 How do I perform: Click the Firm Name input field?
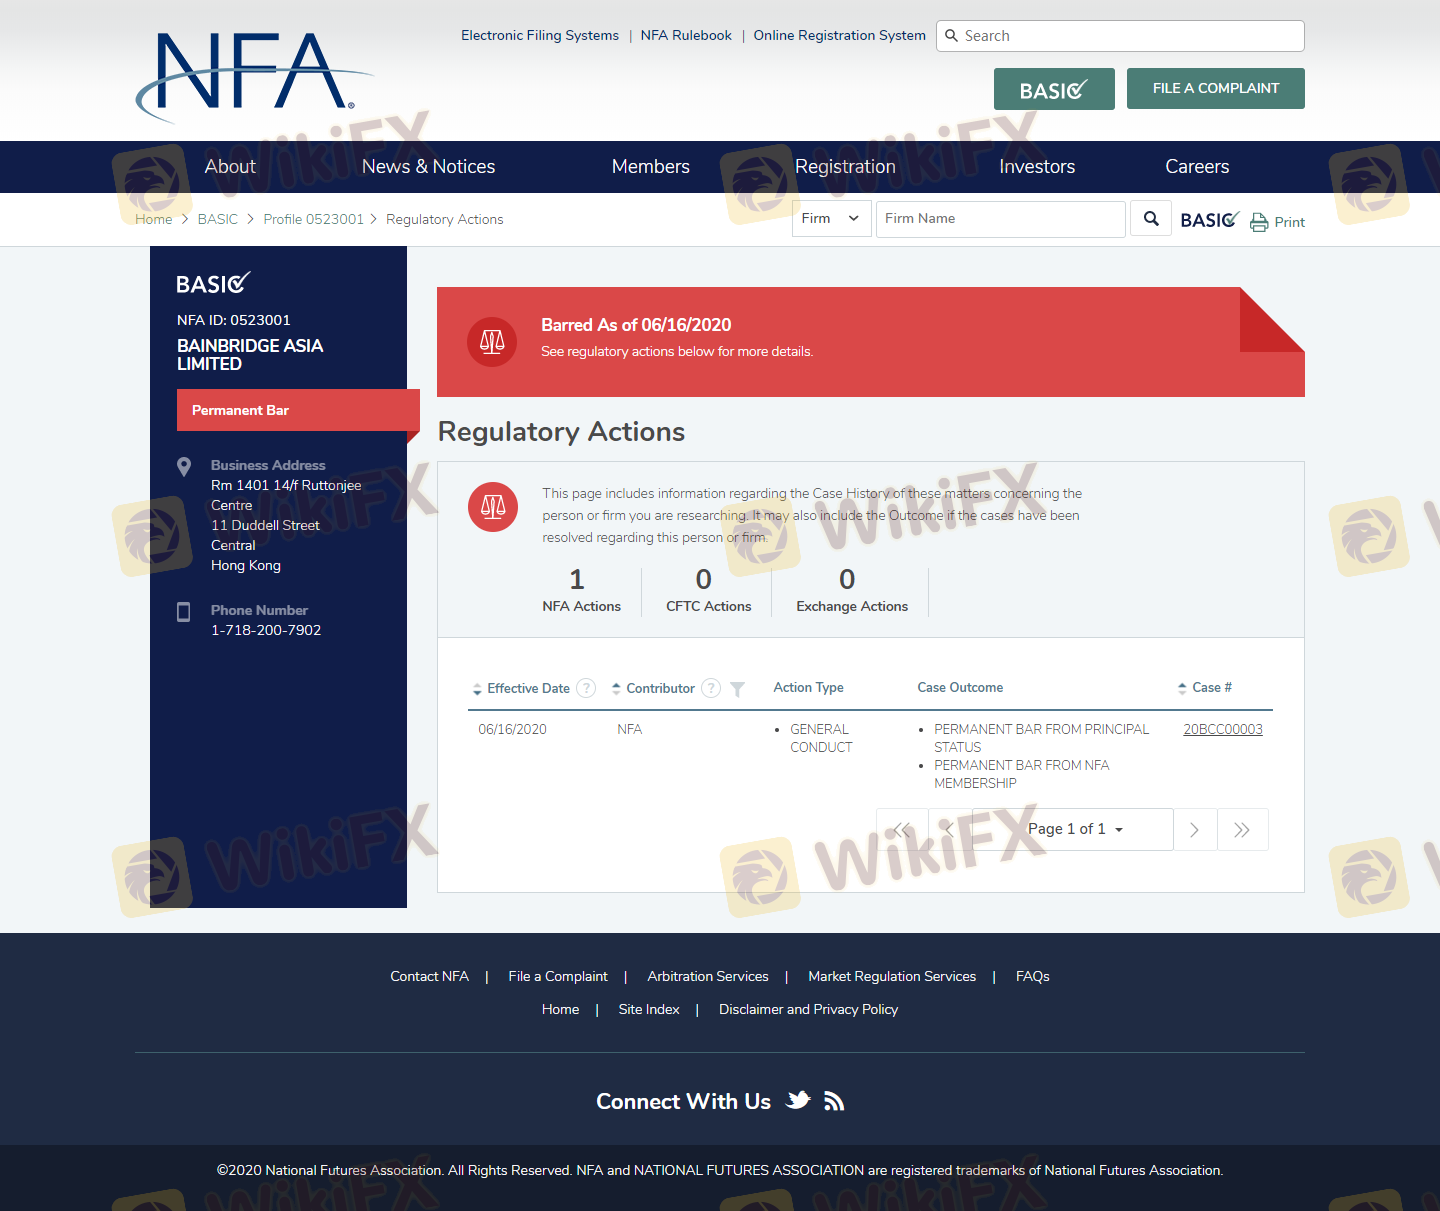[1000, 219]
